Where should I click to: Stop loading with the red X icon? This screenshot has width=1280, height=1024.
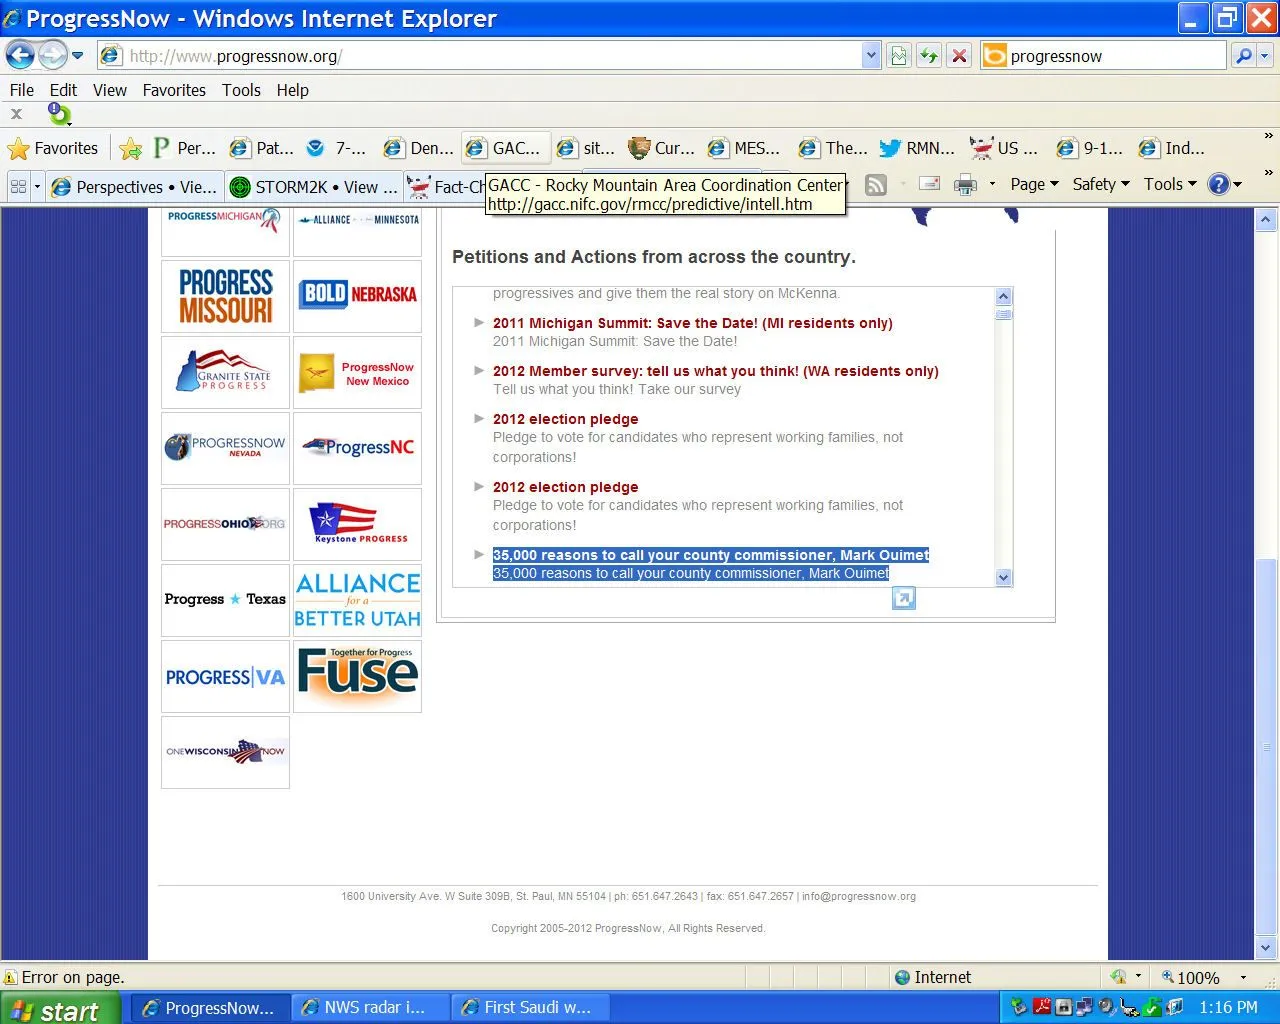pyautogui.click(x=959, y=56)
